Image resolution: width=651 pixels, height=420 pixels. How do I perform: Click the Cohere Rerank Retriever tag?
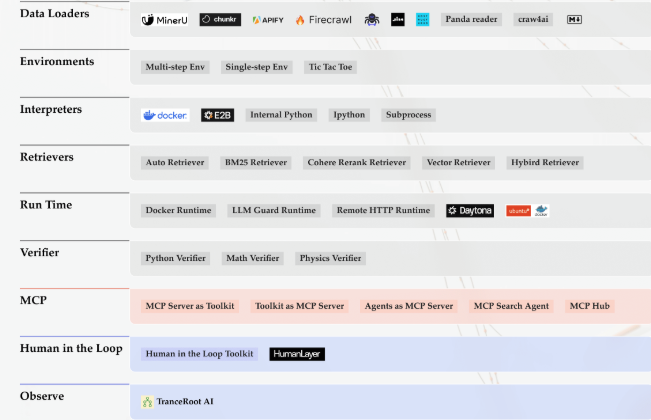[x=357, y=163]
